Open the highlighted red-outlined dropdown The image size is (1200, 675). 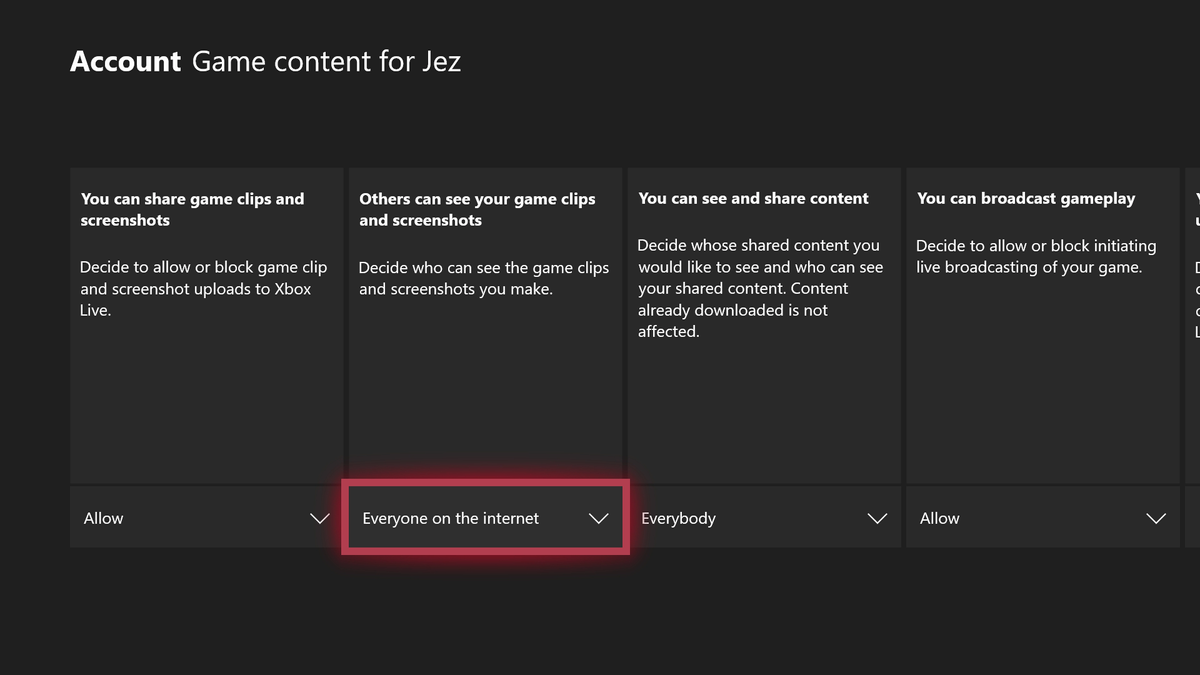pyautogui.click(x=484, y=518)
